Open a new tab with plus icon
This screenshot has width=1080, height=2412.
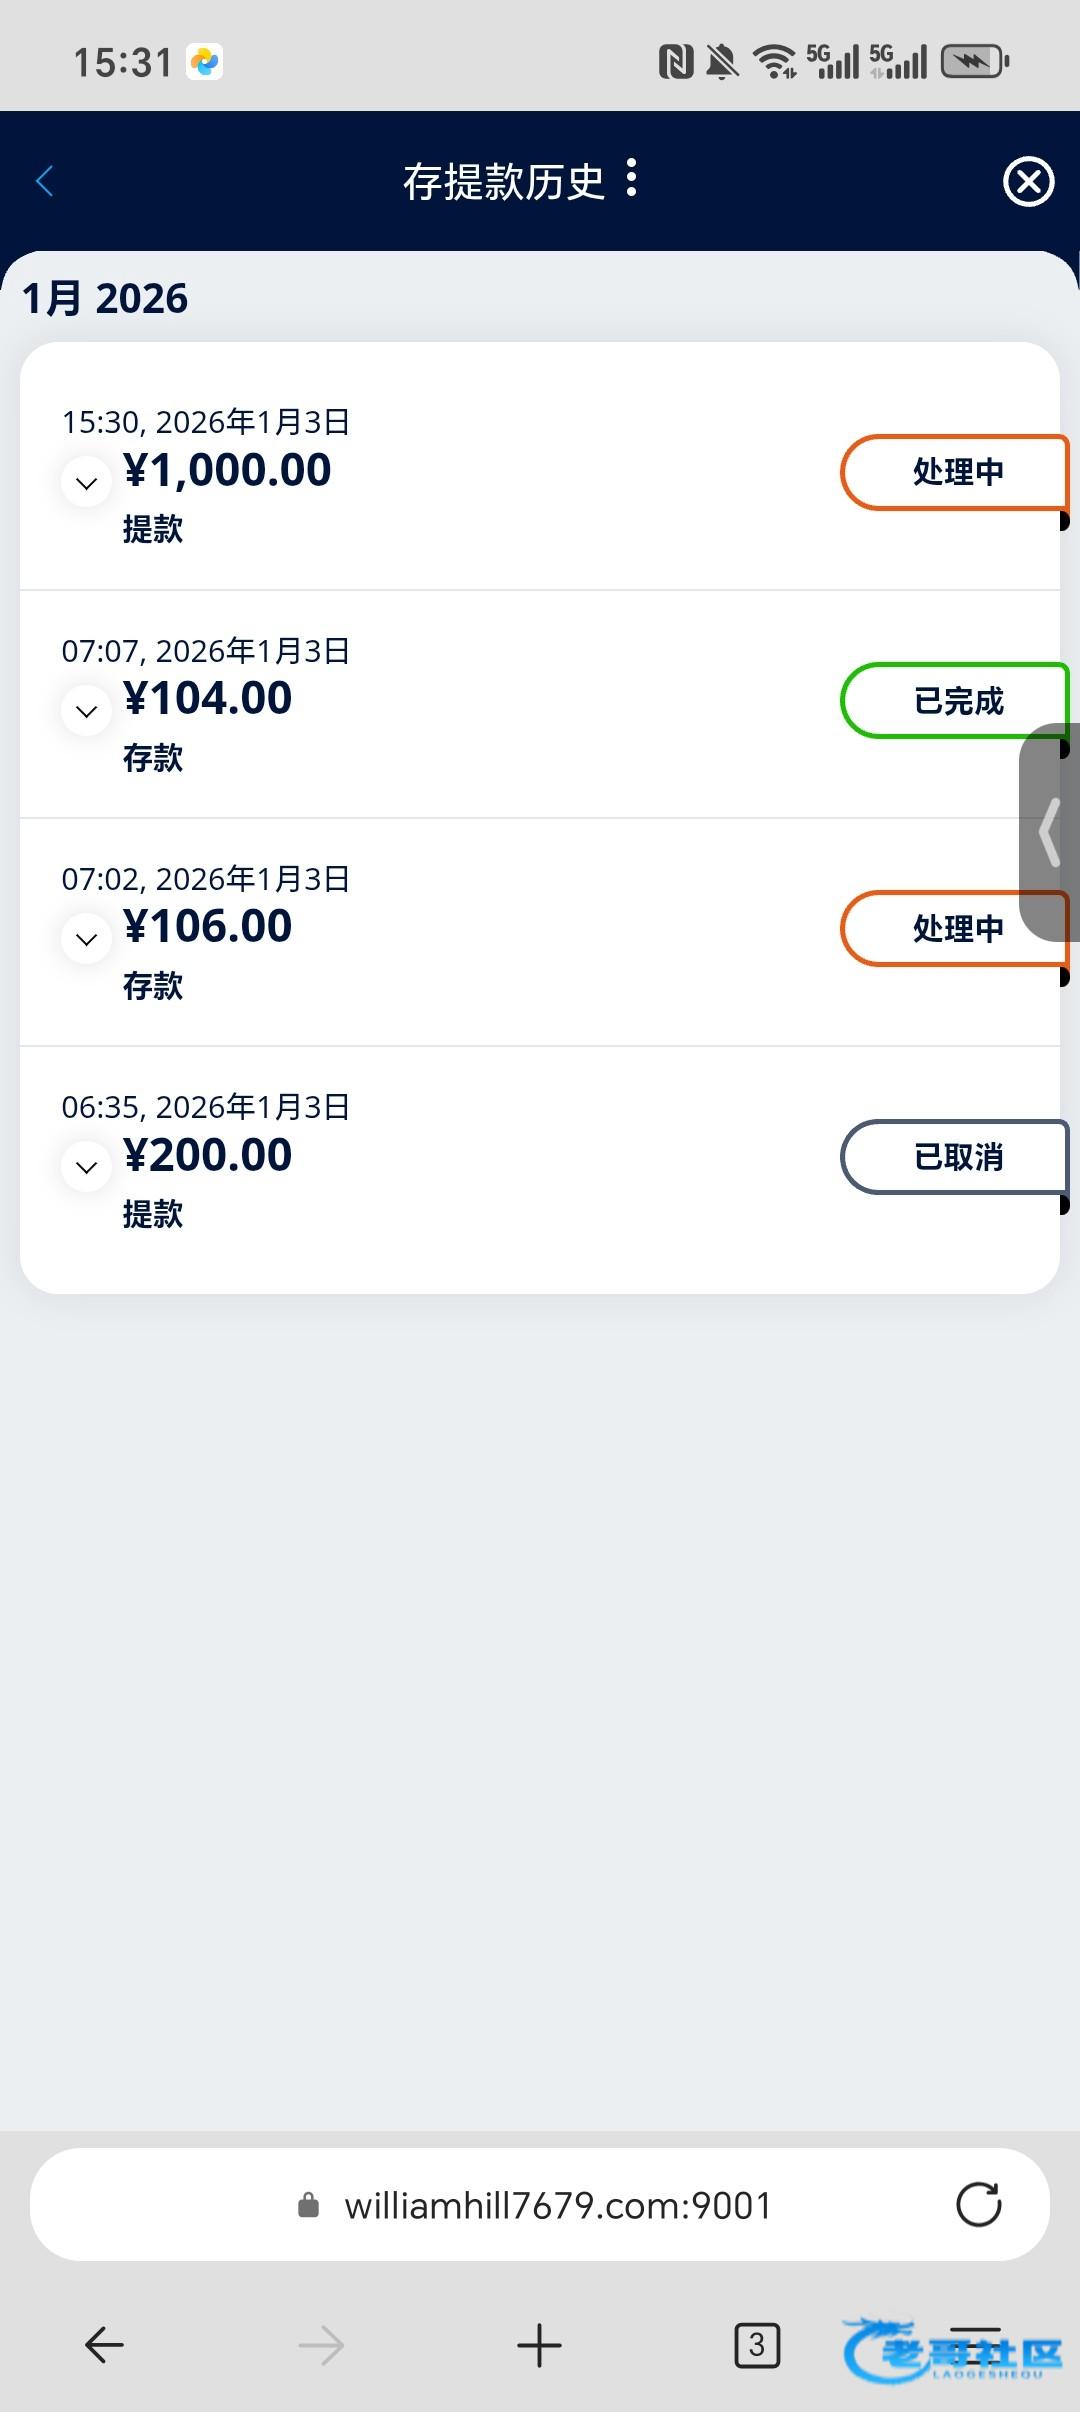(x=539, y=2345)
